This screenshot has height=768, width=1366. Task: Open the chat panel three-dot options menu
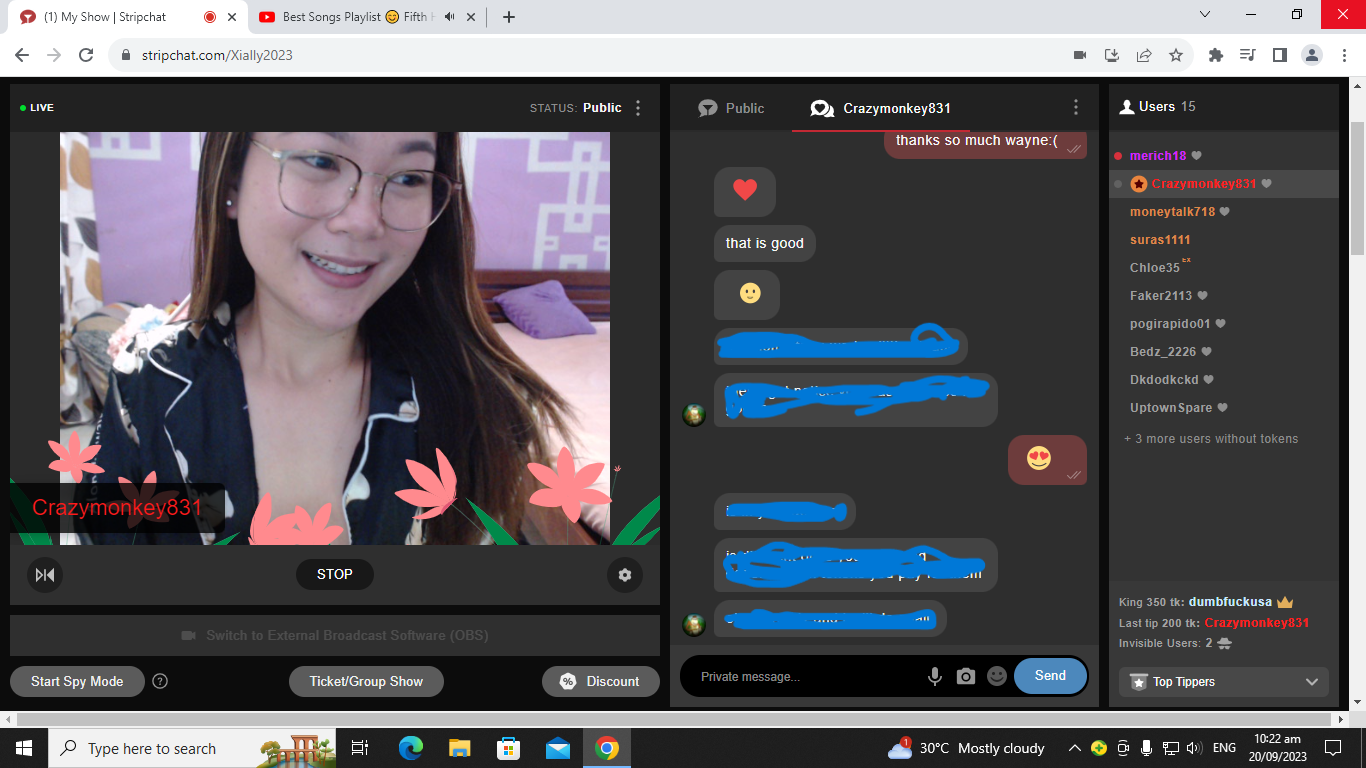(x=1076, y=108)
